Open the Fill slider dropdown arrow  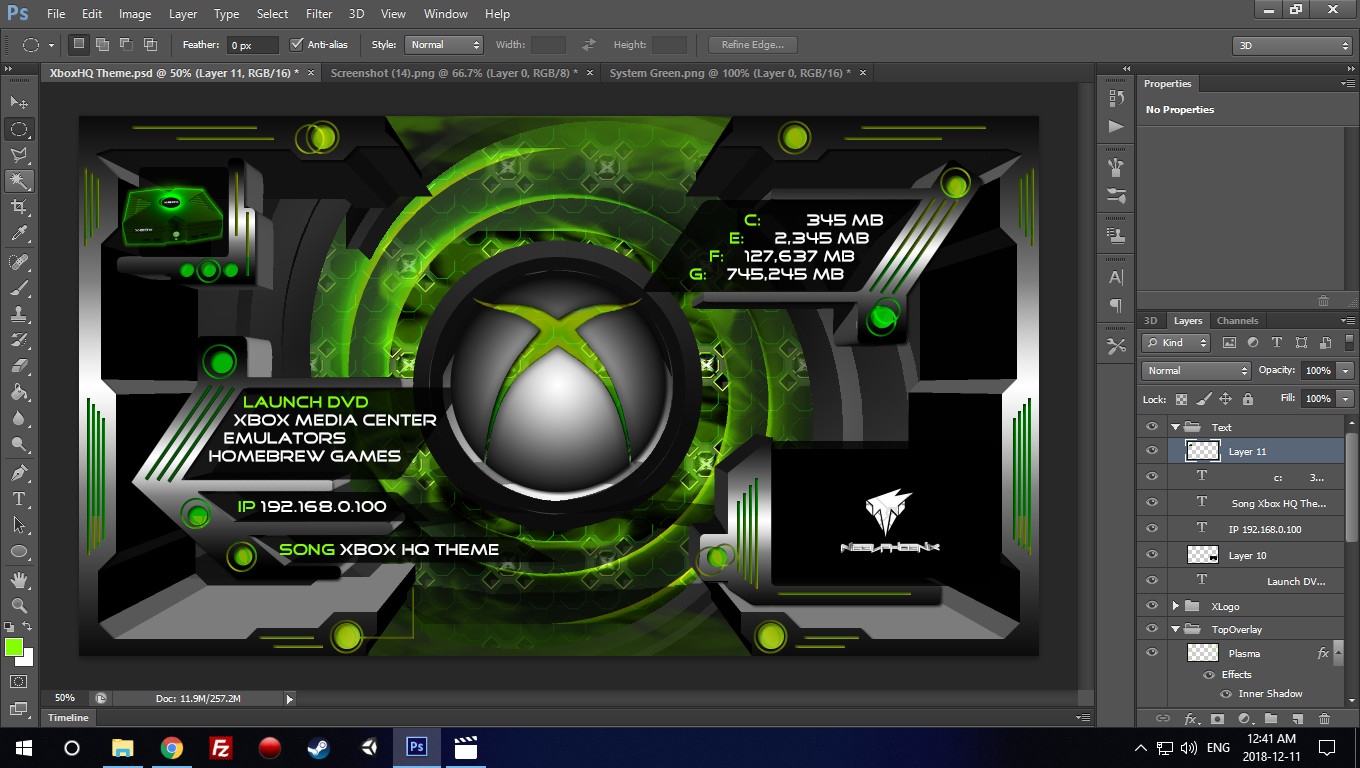1345,398
